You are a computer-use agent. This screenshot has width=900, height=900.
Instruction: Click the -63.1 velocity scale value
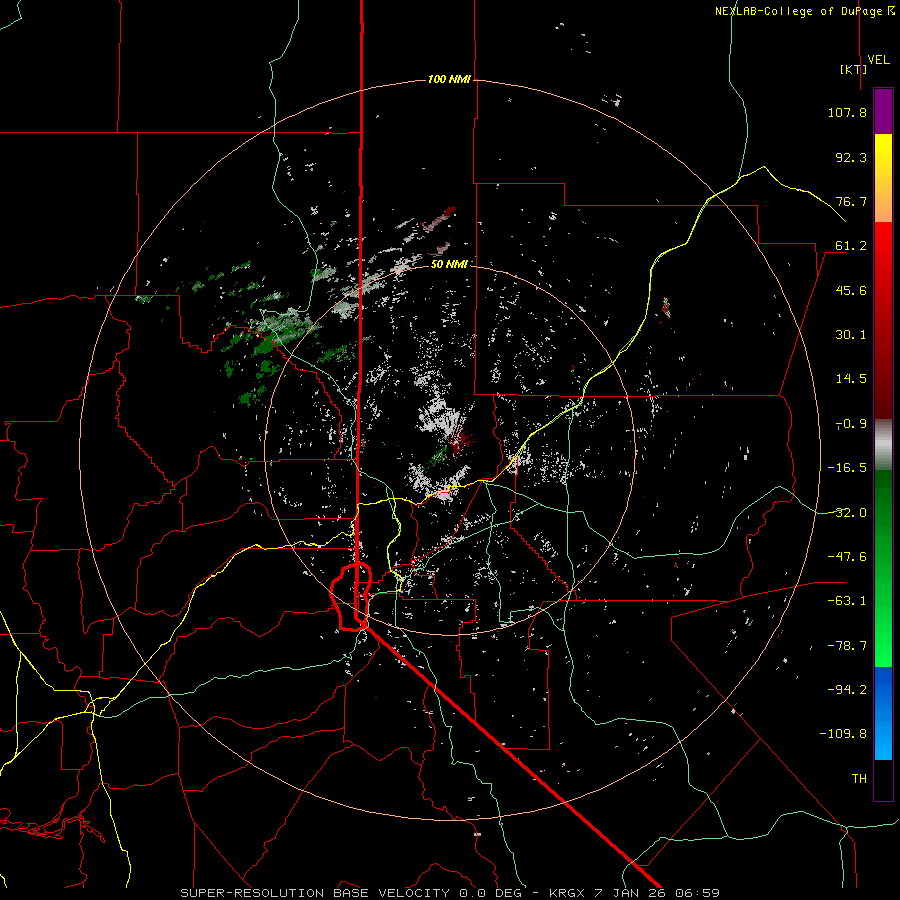(x=847, y=601)
